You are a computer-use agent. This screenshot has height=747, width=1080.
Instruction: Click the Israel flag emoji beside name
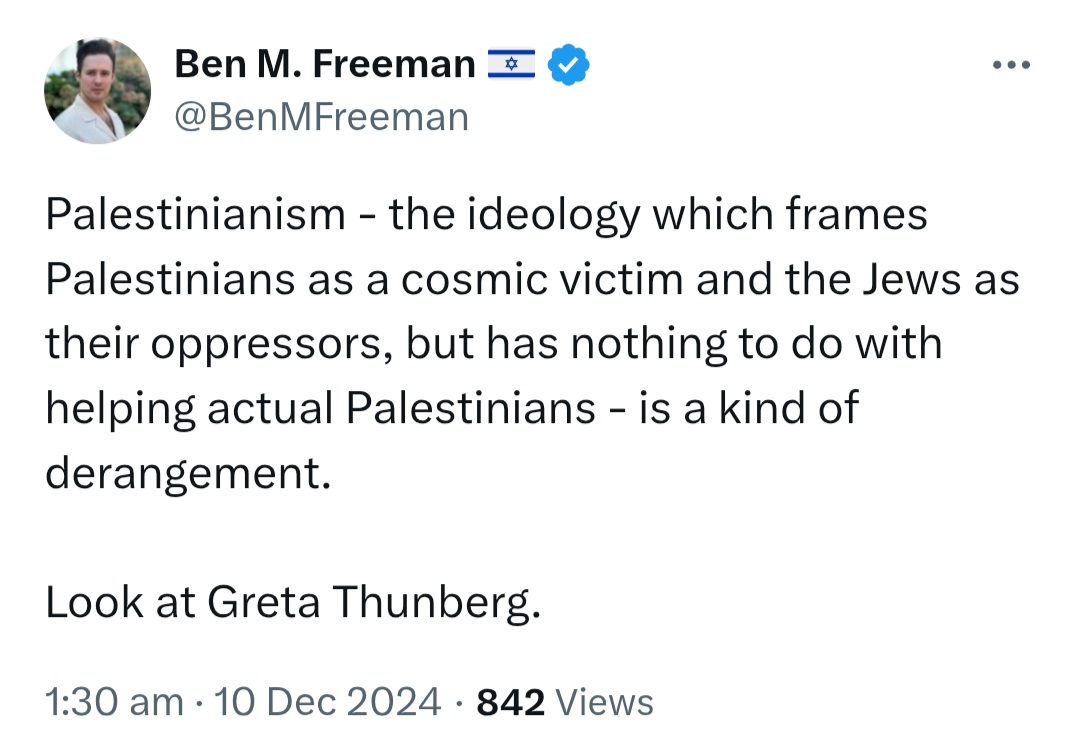[511, 64]
